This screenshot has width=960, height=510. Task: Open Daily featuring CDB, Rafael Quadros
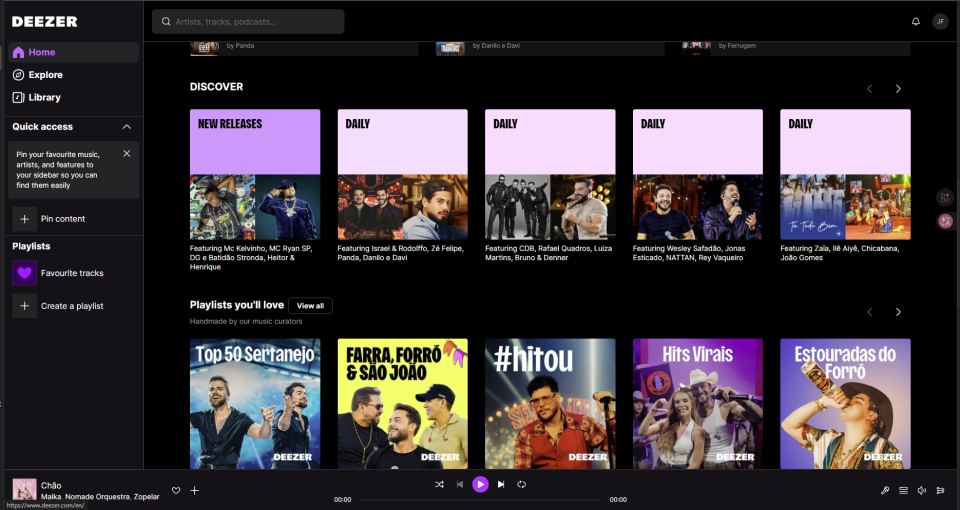pos(550,174)
